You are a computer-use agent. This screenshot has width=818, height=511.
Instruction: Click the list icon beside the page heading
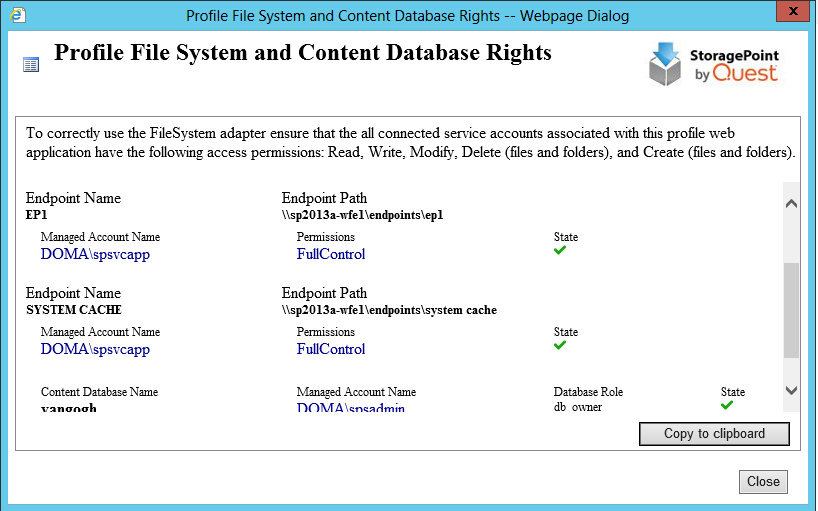31,65
